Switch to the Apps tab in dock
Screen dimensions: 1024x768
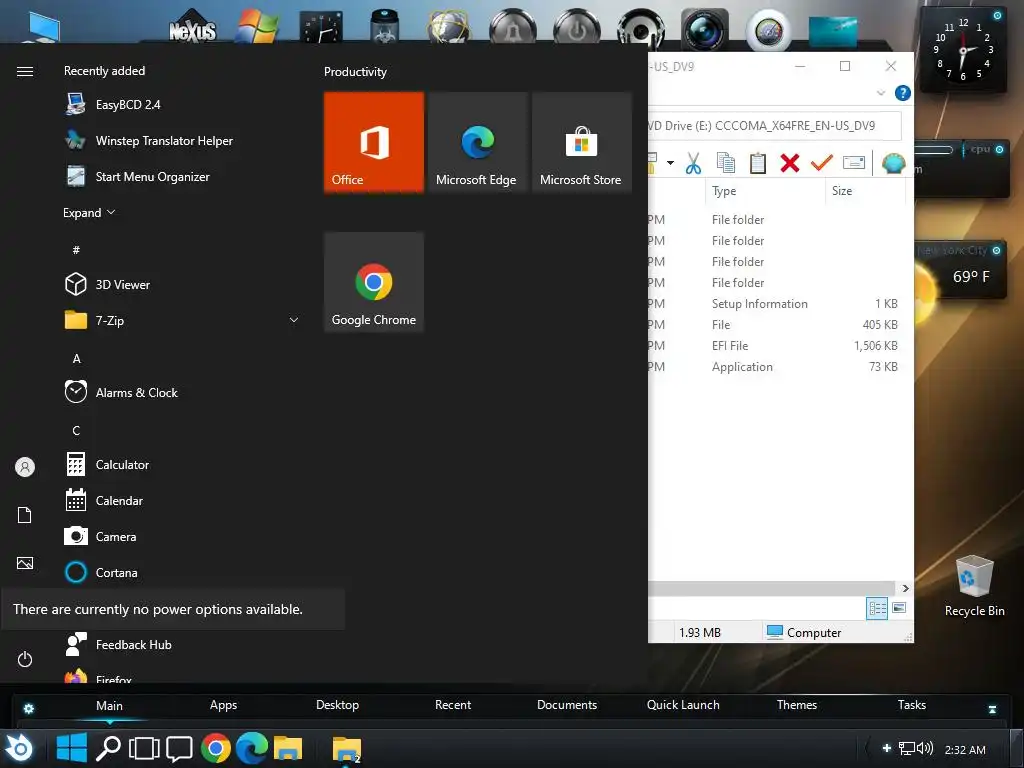(x=223, y=705)
